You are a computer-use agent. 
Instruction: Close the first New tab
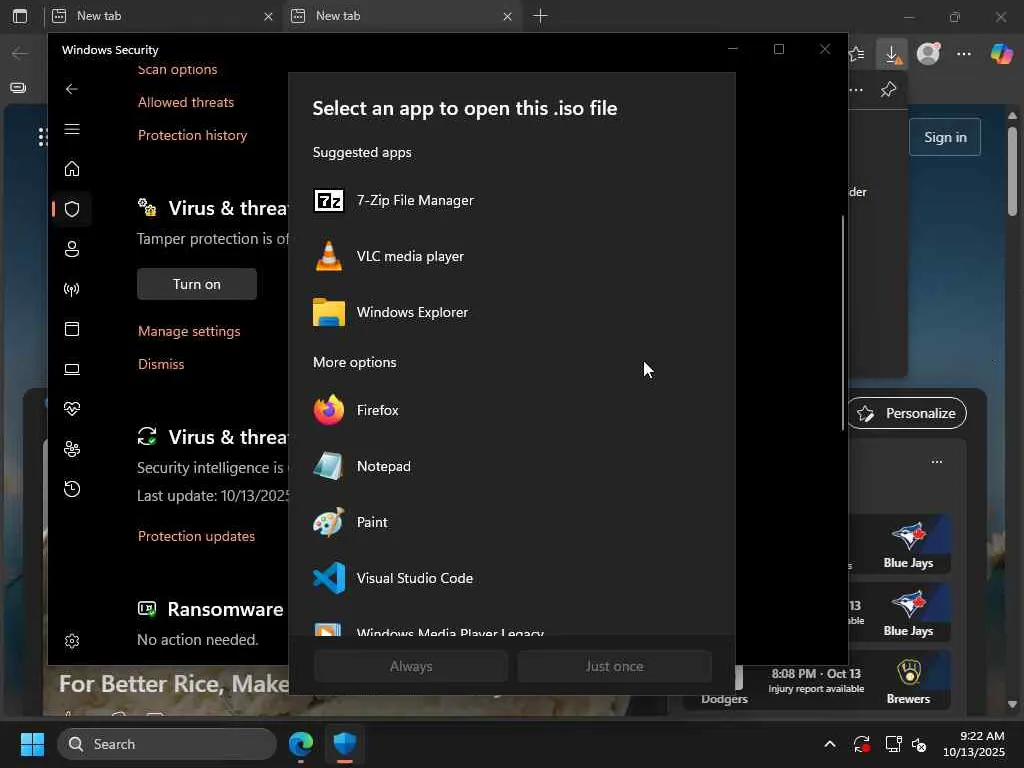[x=268, y=16]
